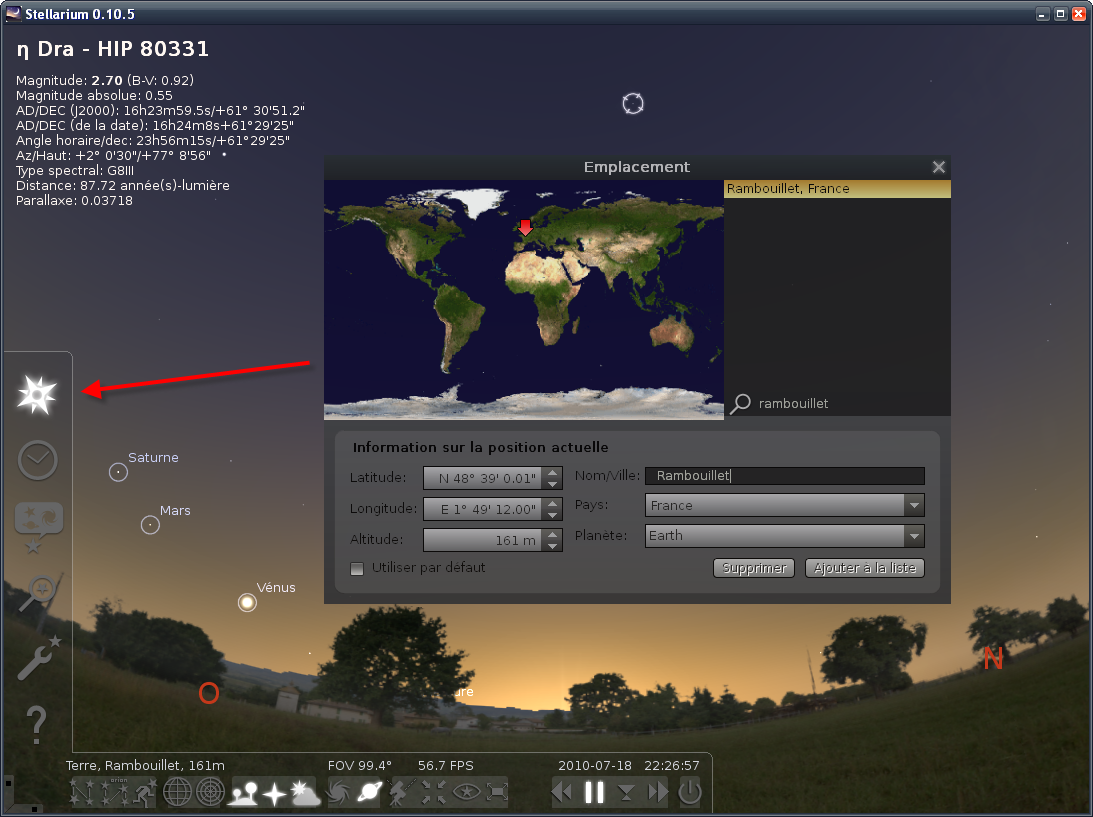Click the Stellarium app icon in title bar
The image size is (1093, 817).
point(13,13)
